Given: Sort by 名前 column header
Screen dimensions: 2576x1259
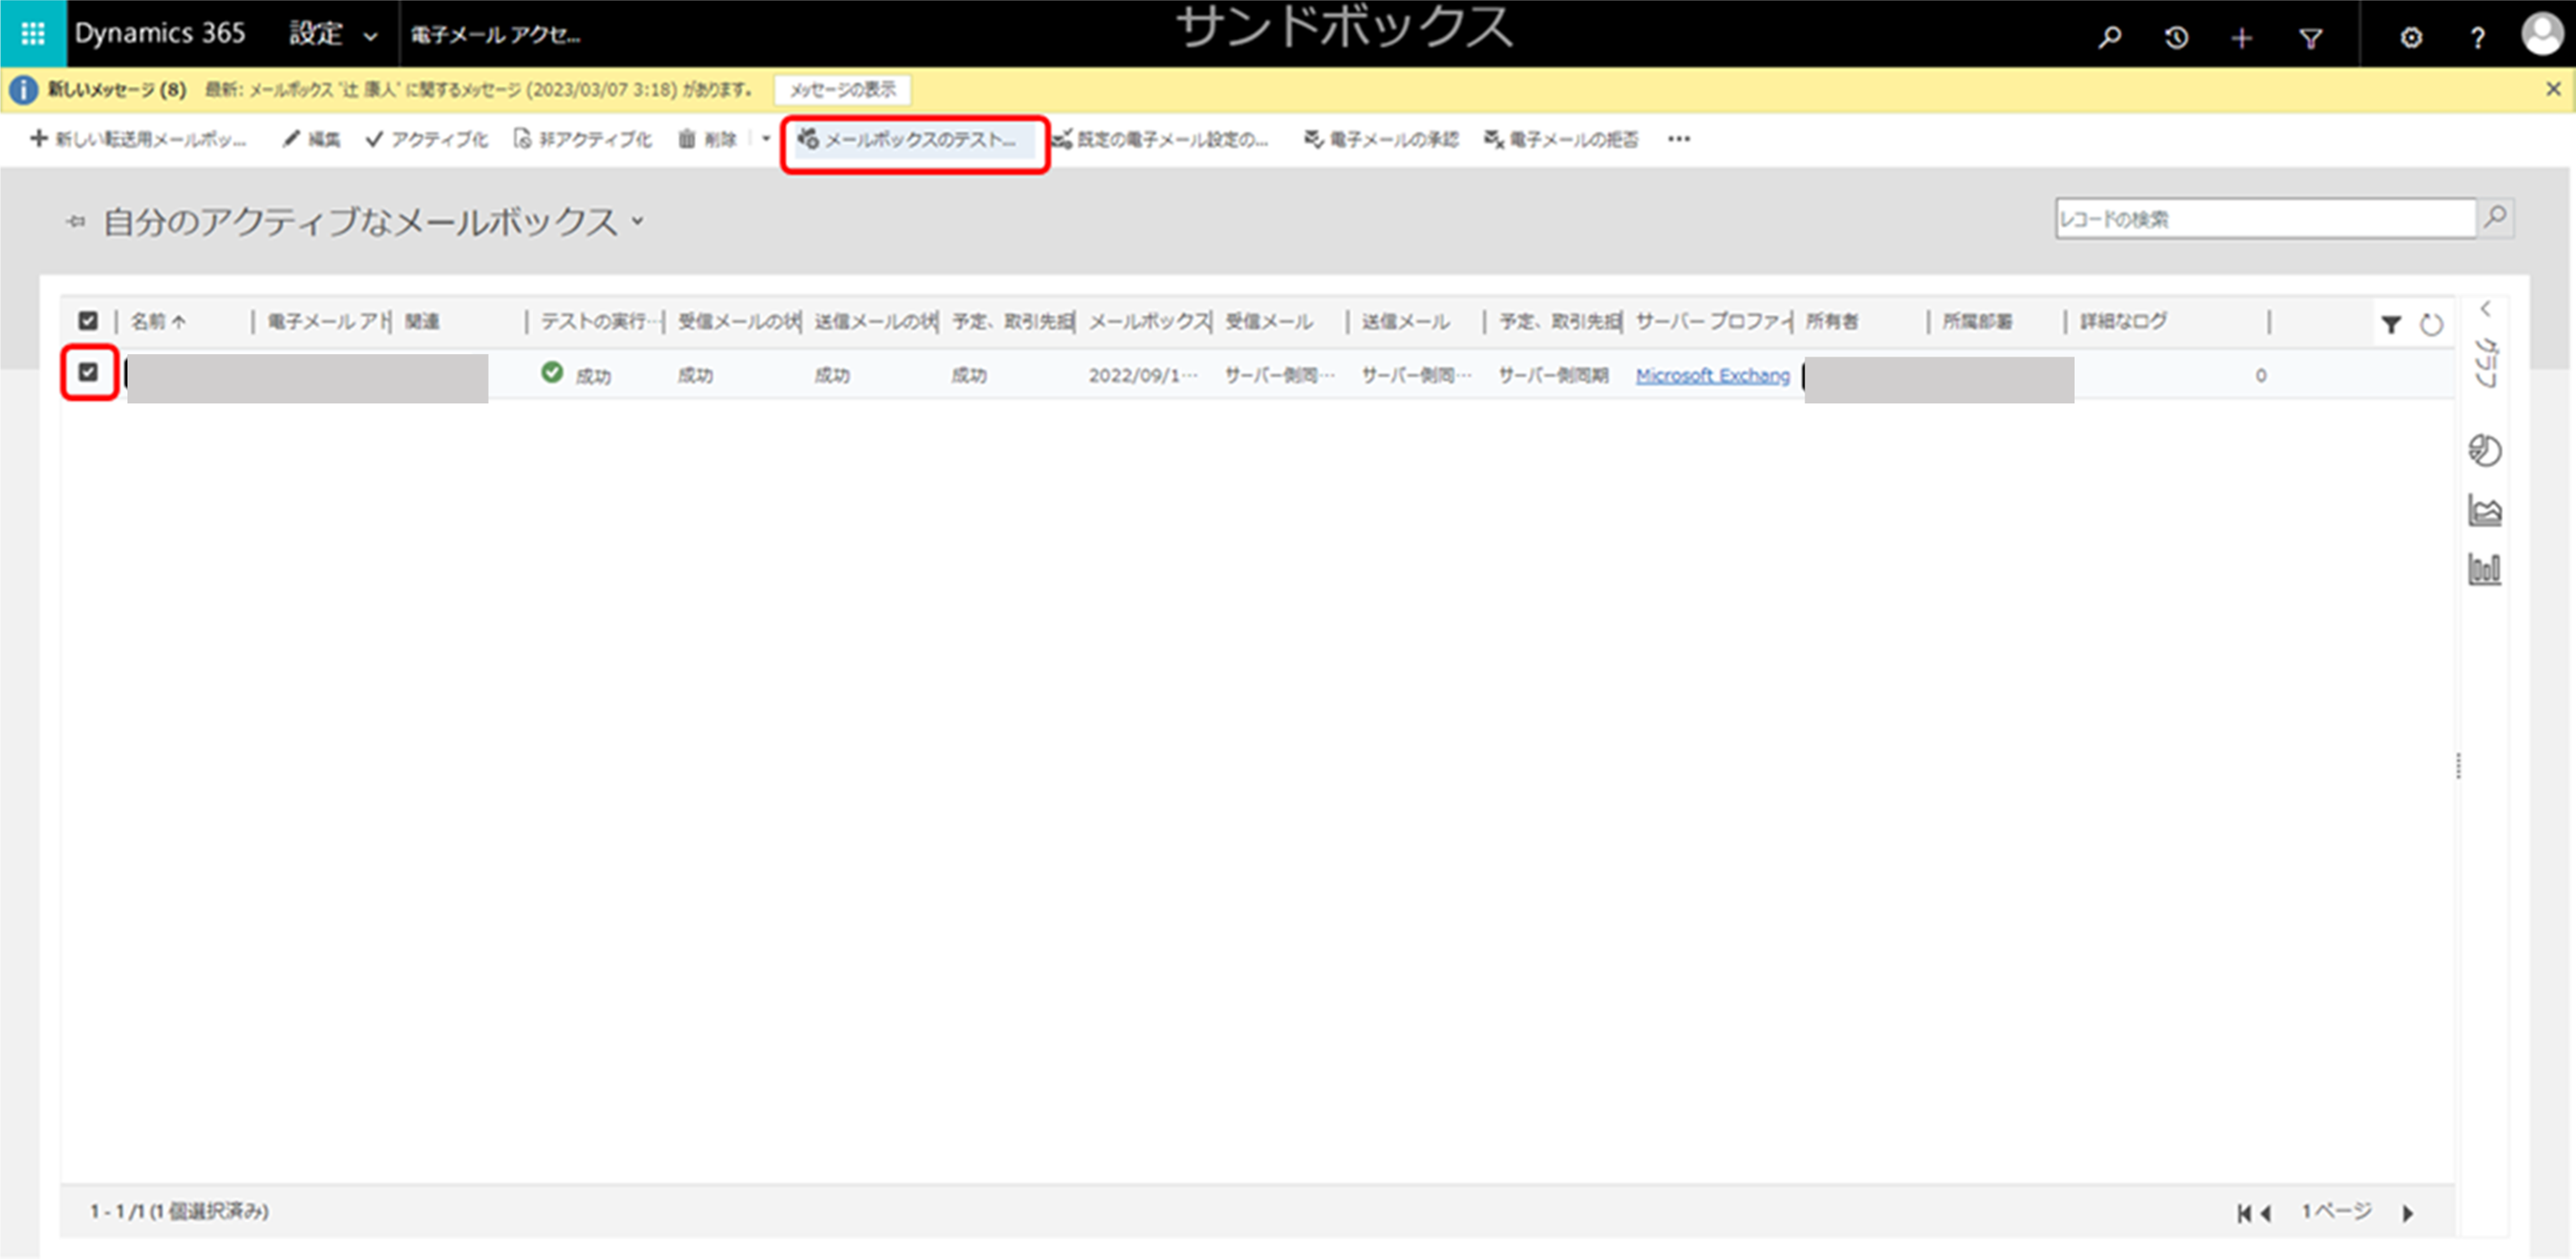Looking at the screenshot, I should pyautogui.click(x=158, y=321).
